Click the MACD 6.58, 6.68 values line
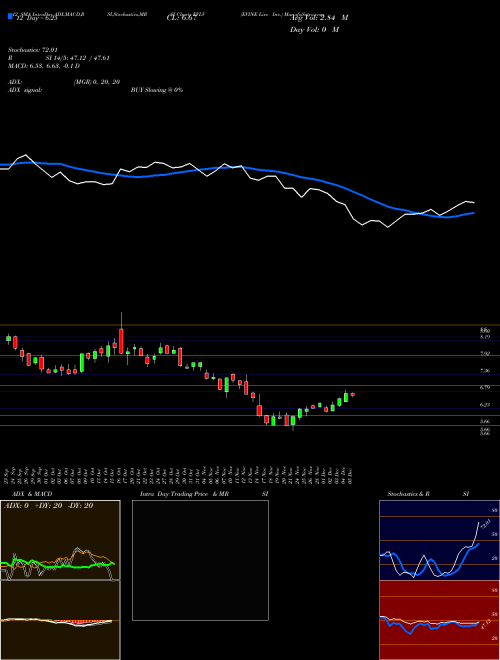 point(44,66)
